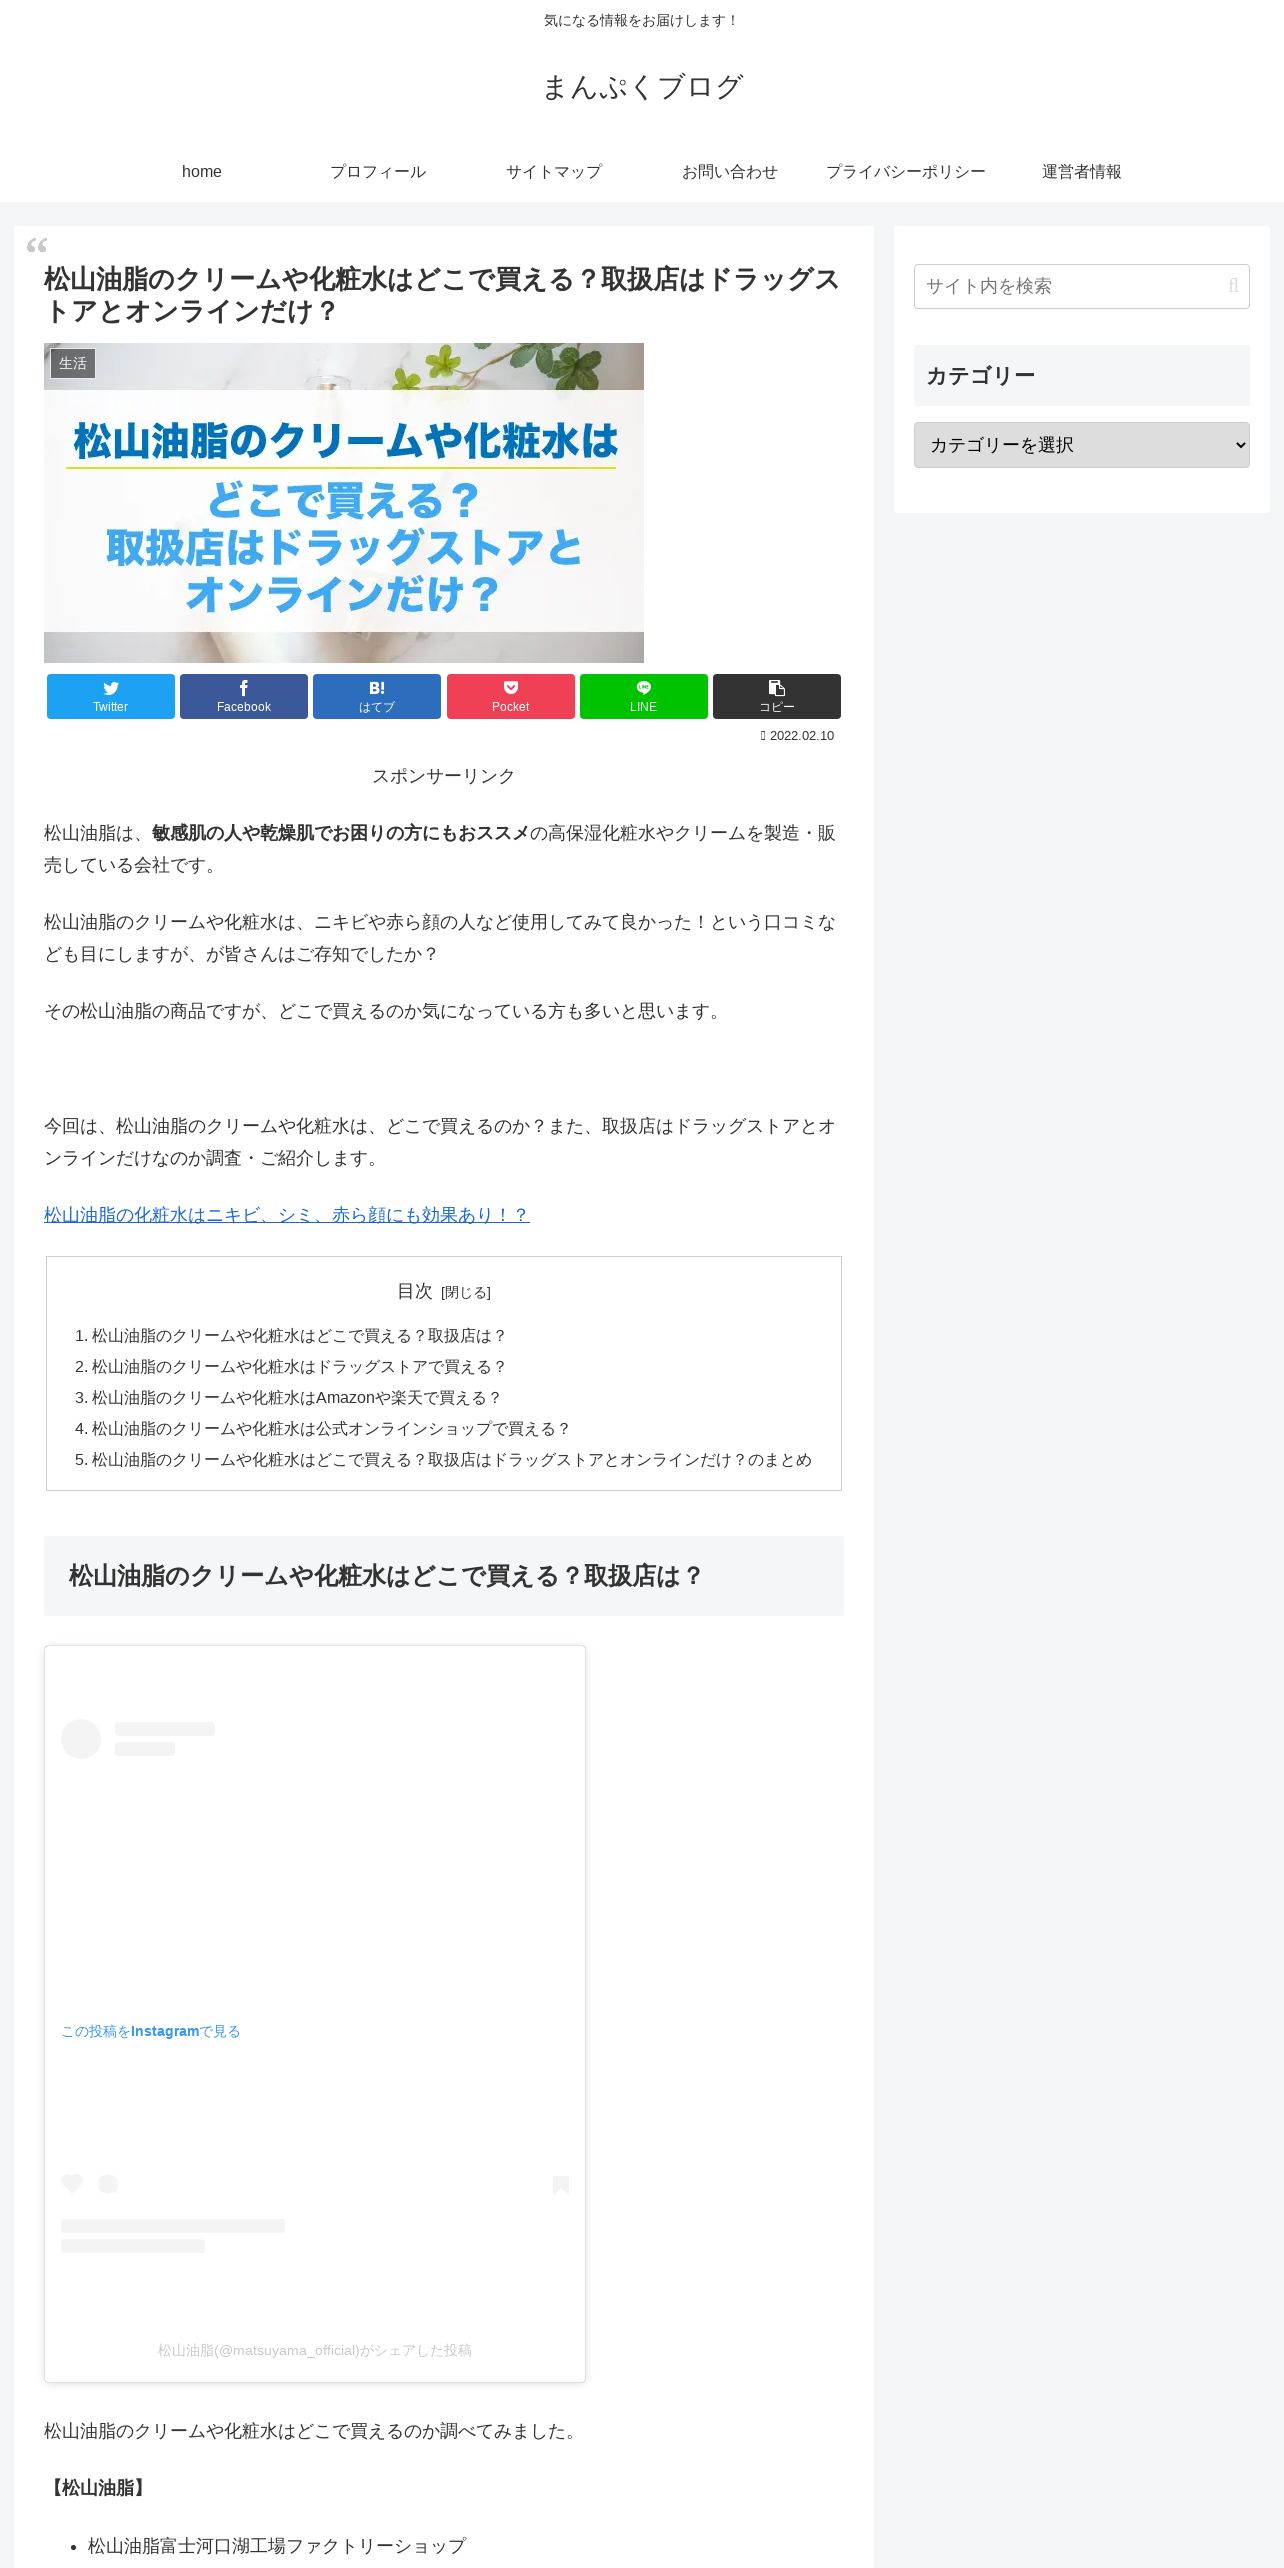Click the 生活 category label on image
The width and height of the screenshot is (1284, 2568).
[73, 363]
